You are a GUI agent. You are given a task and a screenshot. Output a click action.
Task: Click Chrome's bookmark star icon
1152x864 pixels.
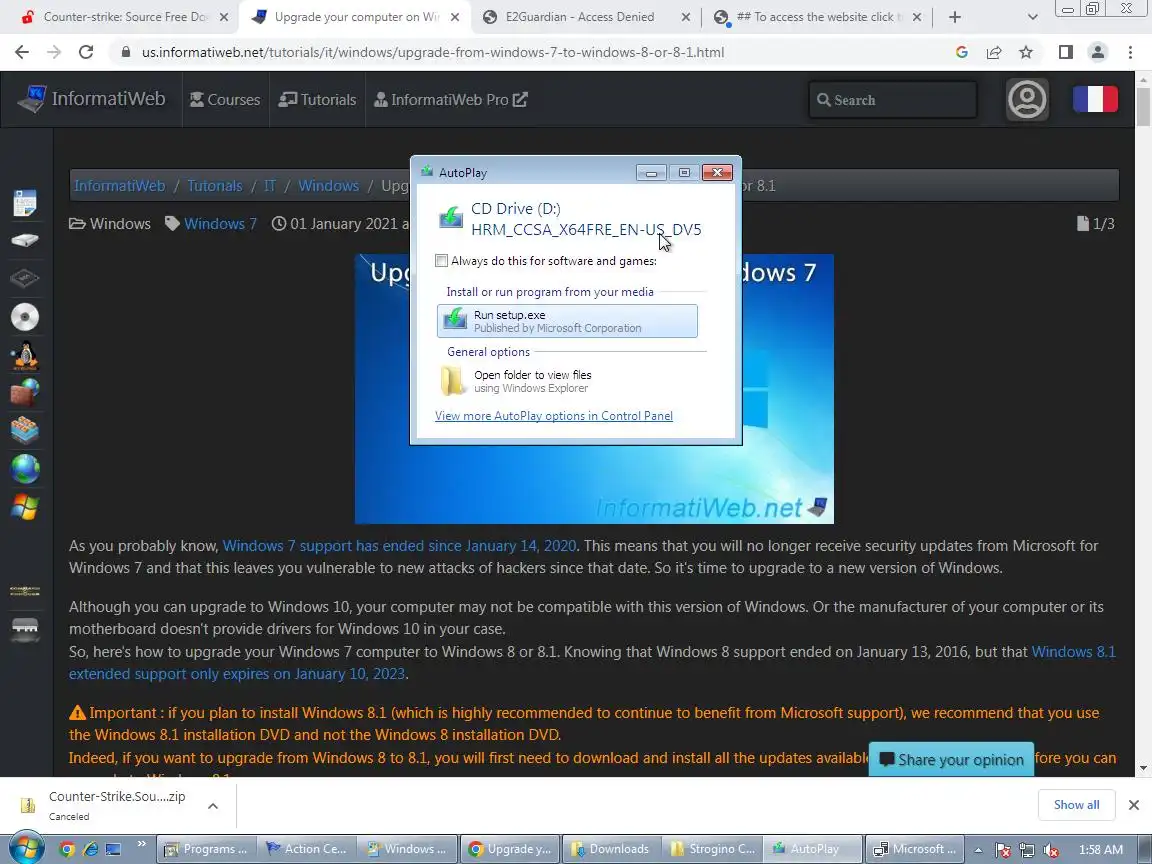point(1026,52)
